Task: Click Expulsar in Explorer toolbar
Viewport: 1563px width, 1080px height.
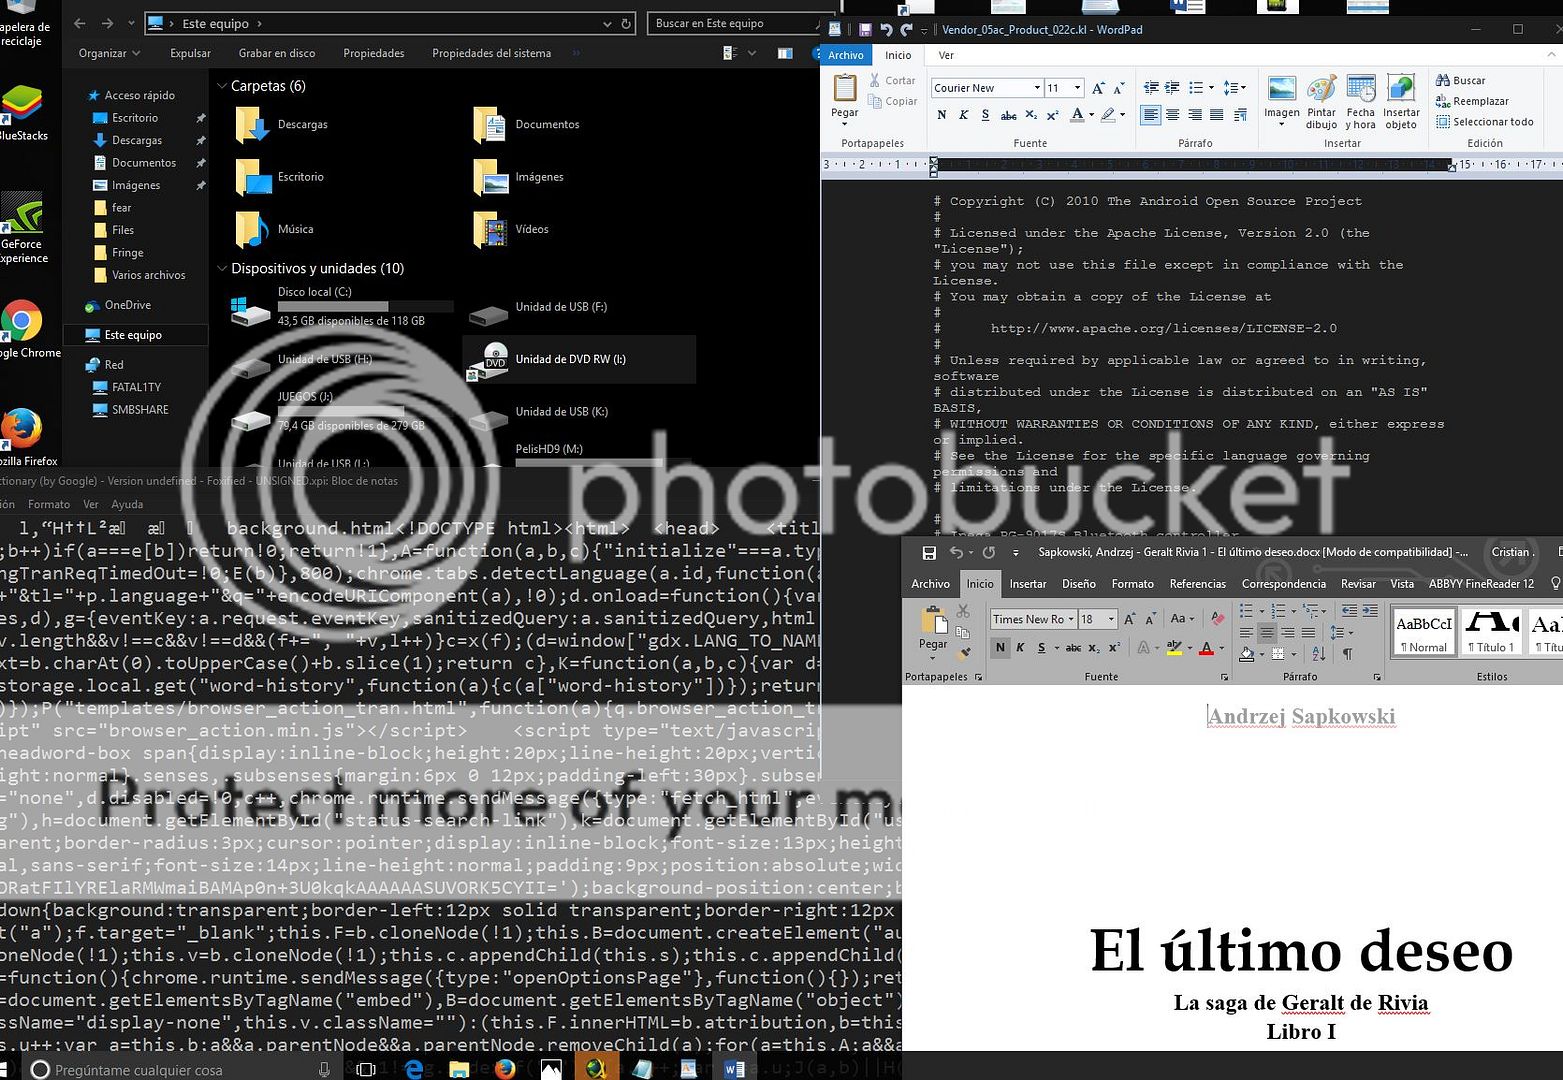Action: click(x=190, y=53)
